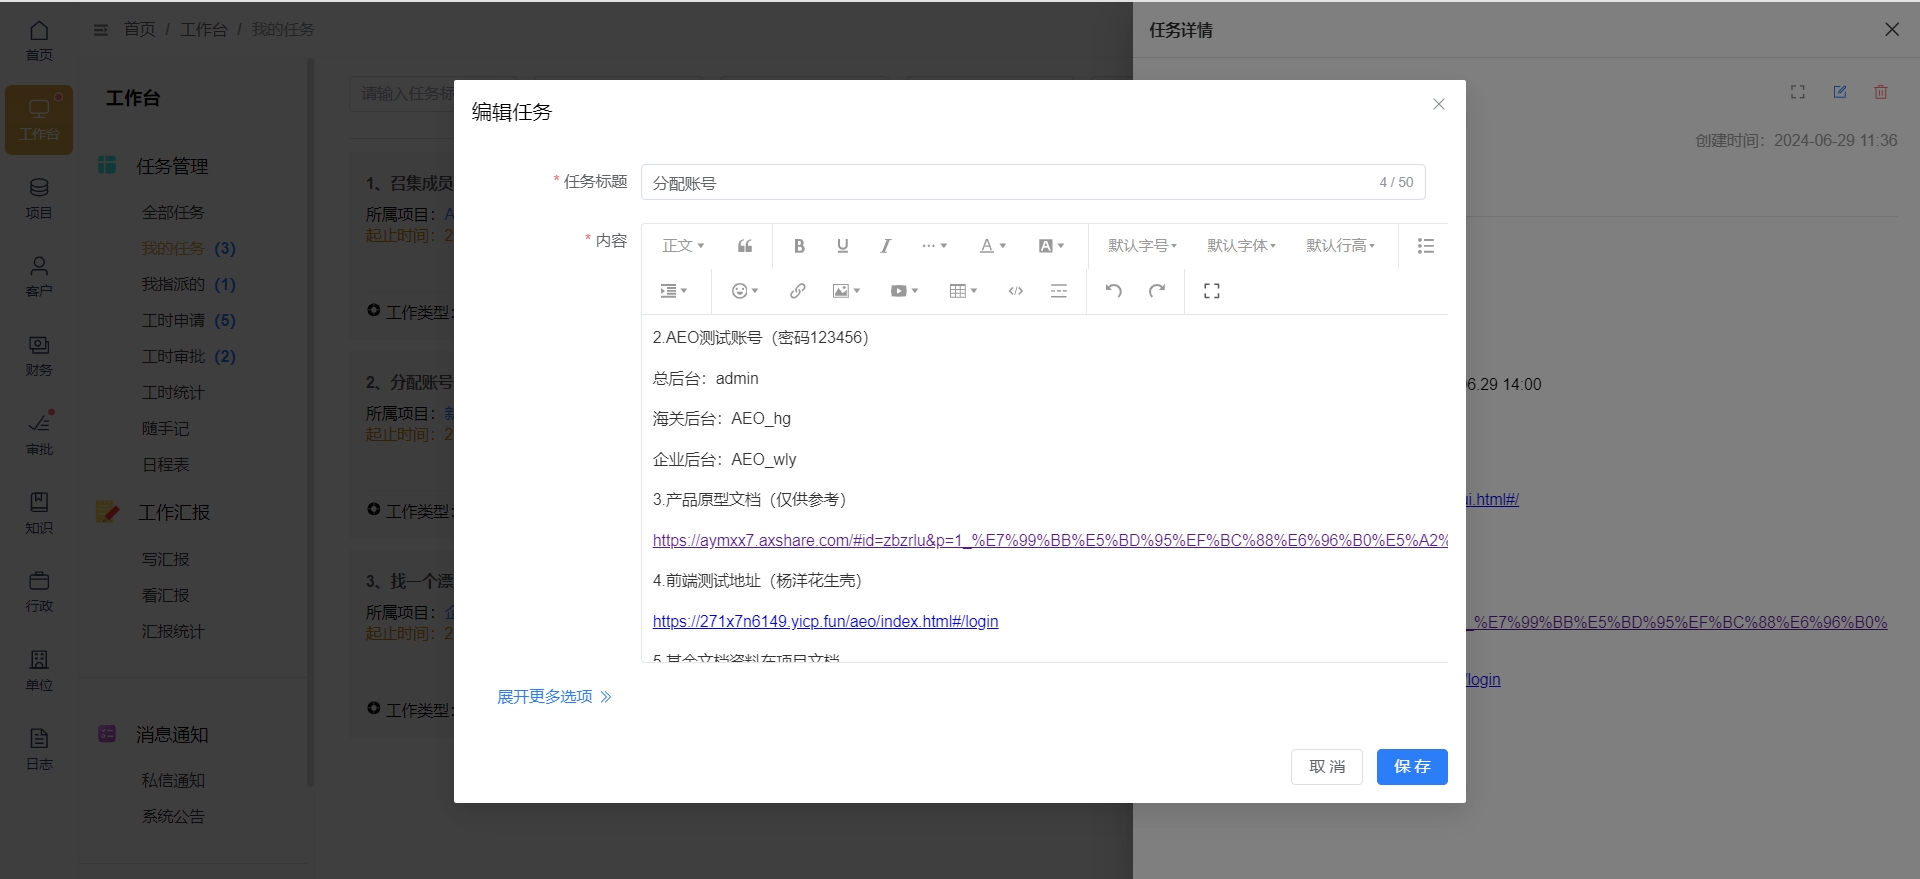Insert a horizontal divider line
The width and height of the screenshot is (1920, 879).
click(1059, 291)
